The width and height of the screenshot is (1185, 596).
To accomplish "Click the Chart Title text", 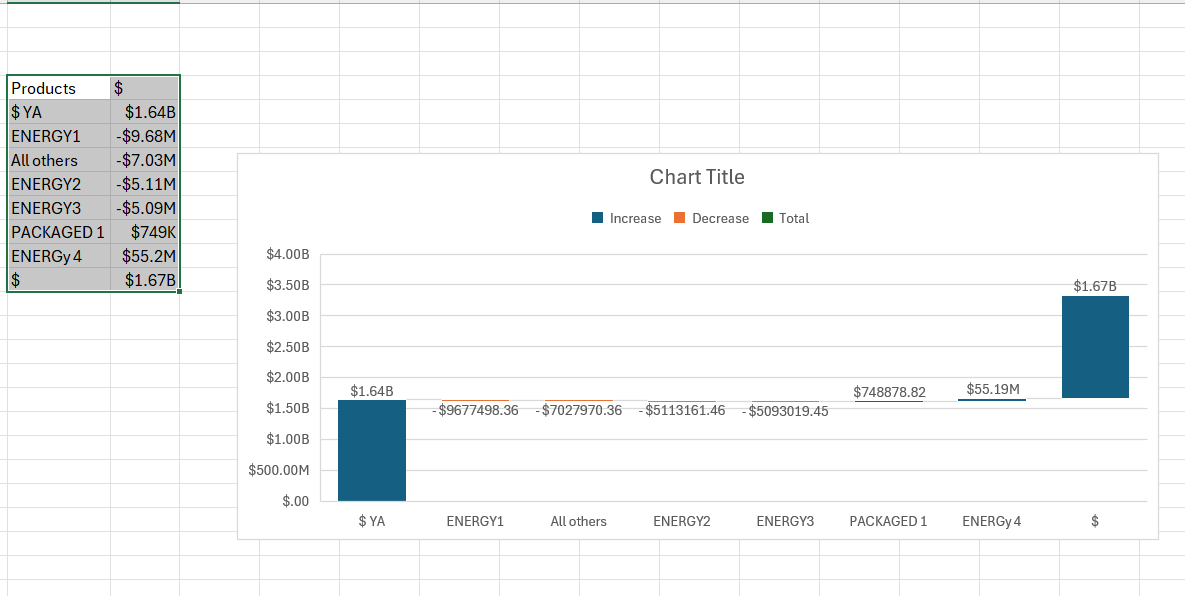I will [x=697, y=177].
